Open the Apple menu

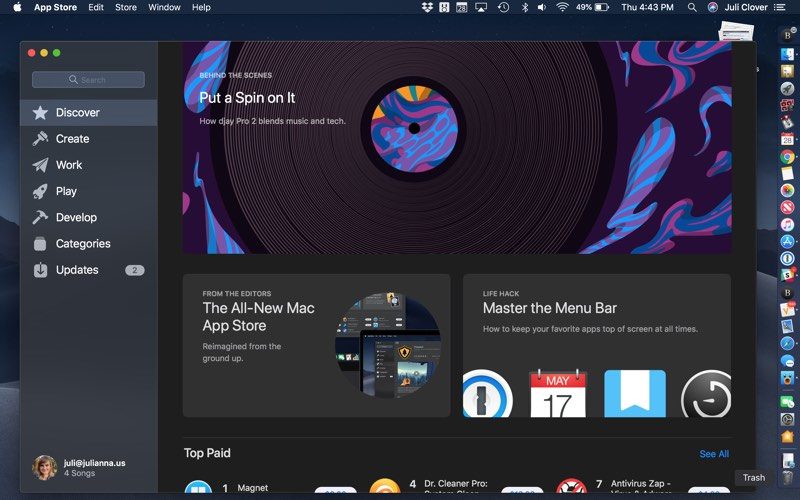tap(17, 7)
